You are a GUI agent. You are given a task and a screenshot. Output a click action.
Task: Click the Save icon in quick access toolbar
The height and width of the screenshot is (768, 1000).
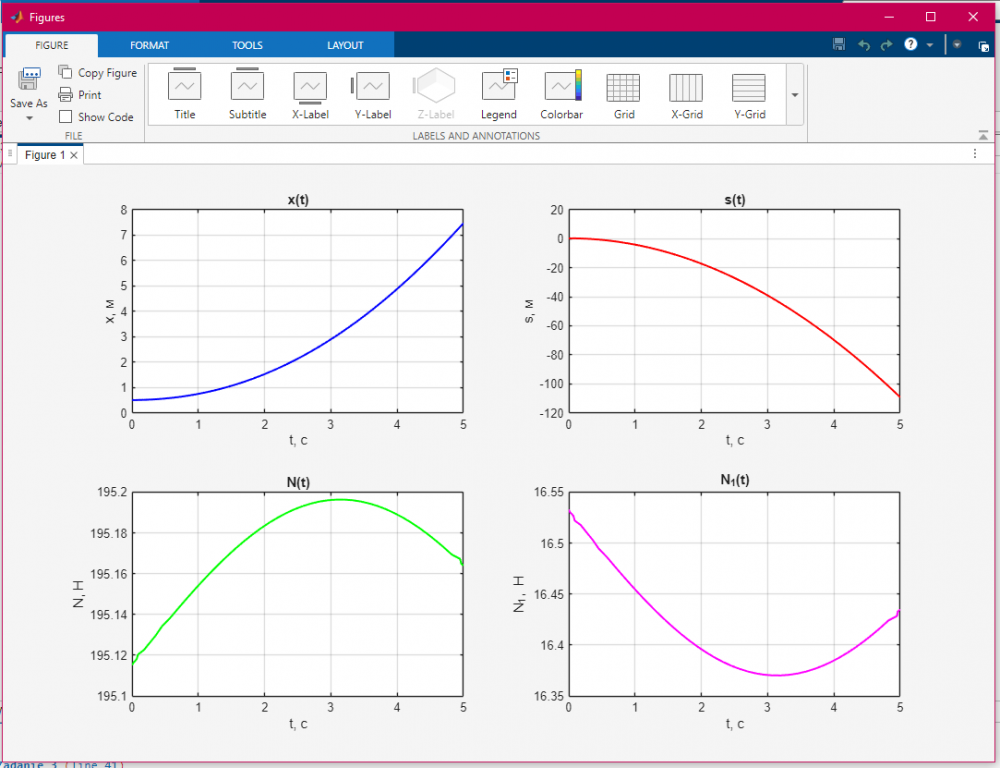(839, 45)
